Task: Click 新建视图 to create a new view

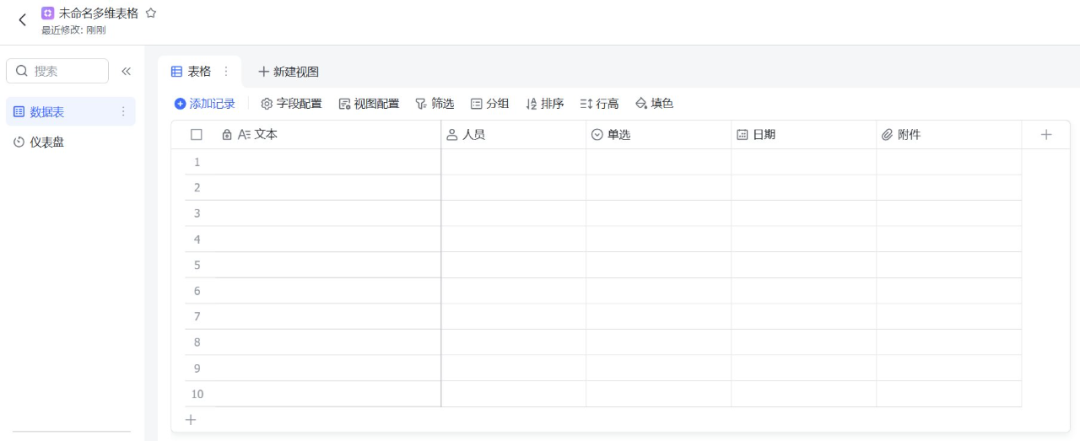Action: click(x=288, y=72)
